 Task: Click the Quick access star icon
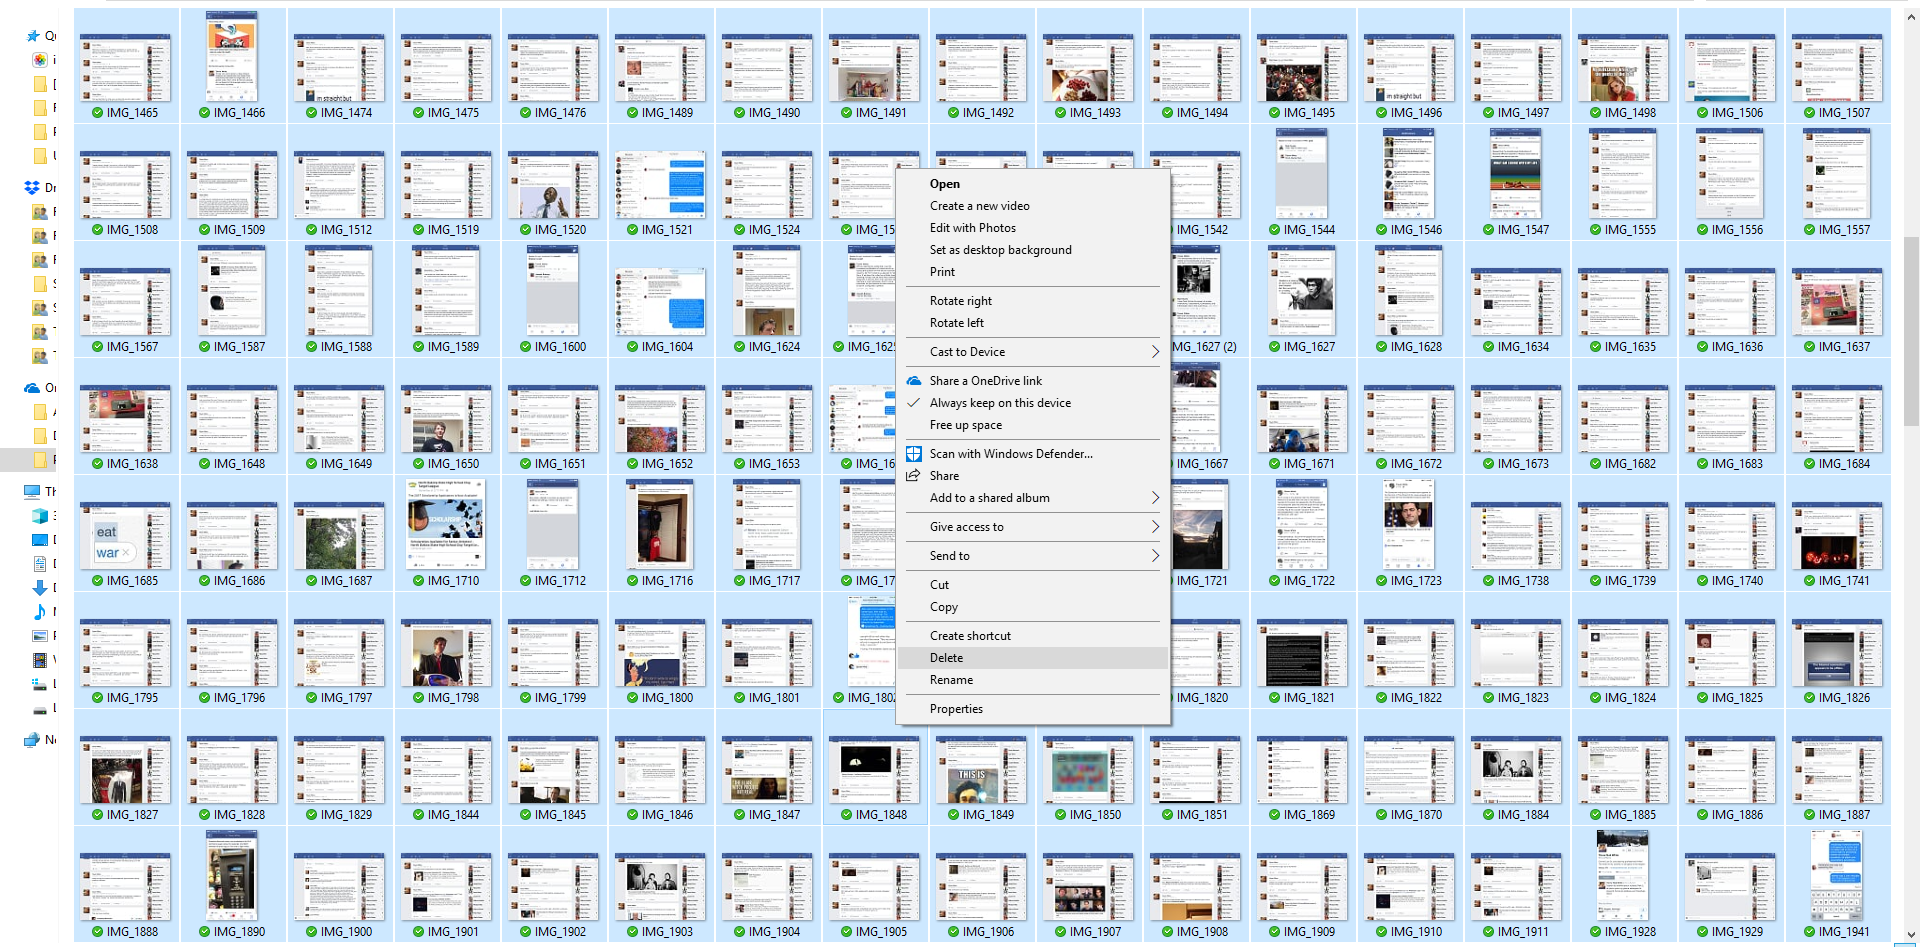33,36
